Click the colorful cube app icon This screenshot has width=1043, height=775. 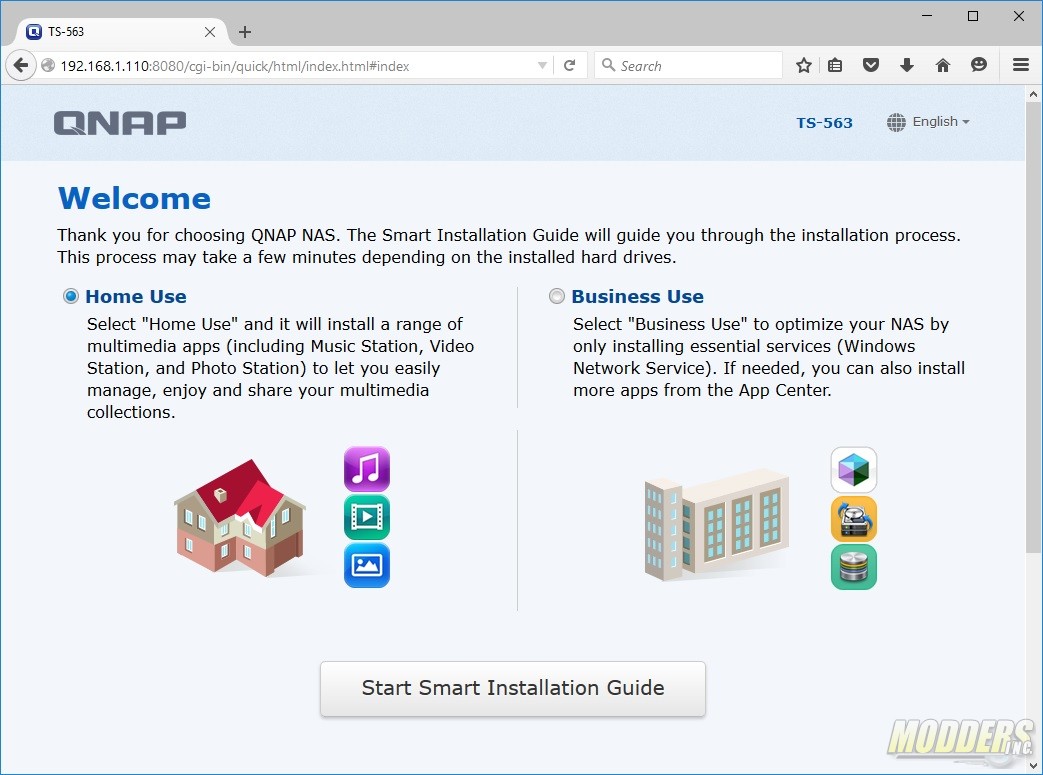853,470
